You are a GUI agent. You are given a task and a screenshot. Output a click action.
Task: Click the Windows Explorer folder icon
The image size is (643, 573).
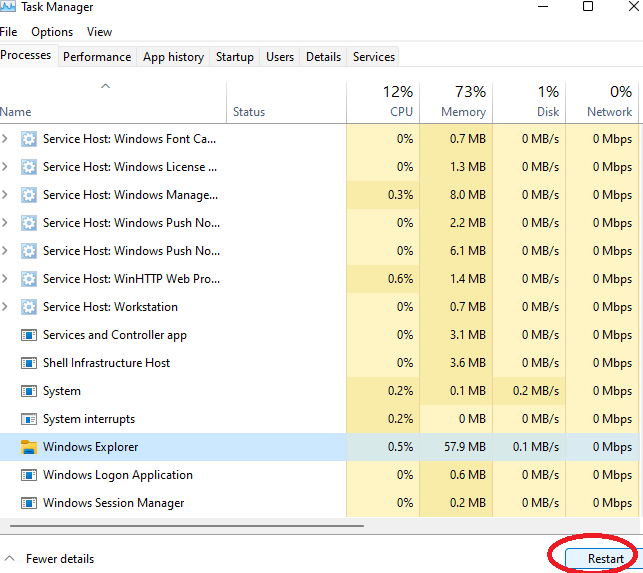pyautogui.click(x=29, y=447)
